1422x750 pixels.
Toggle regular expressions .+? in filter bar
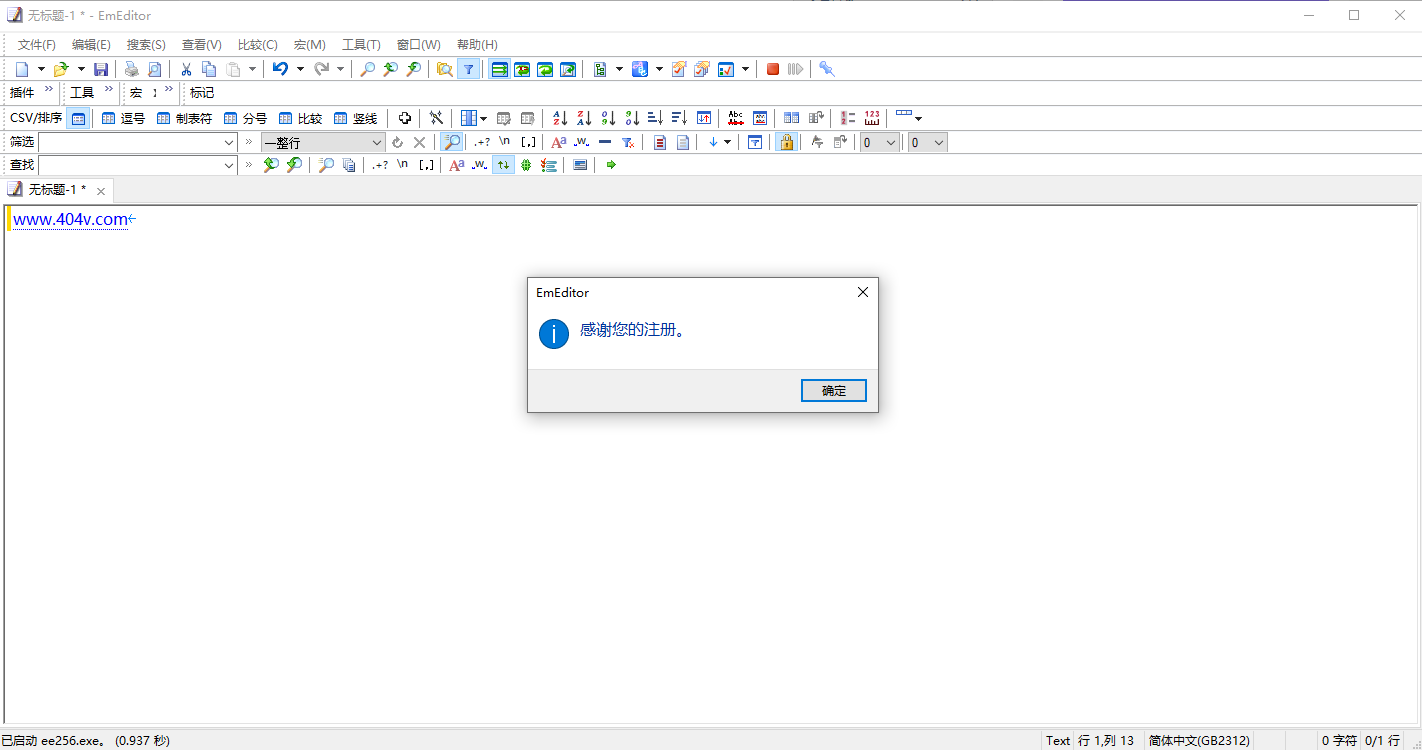pos(482,142)
